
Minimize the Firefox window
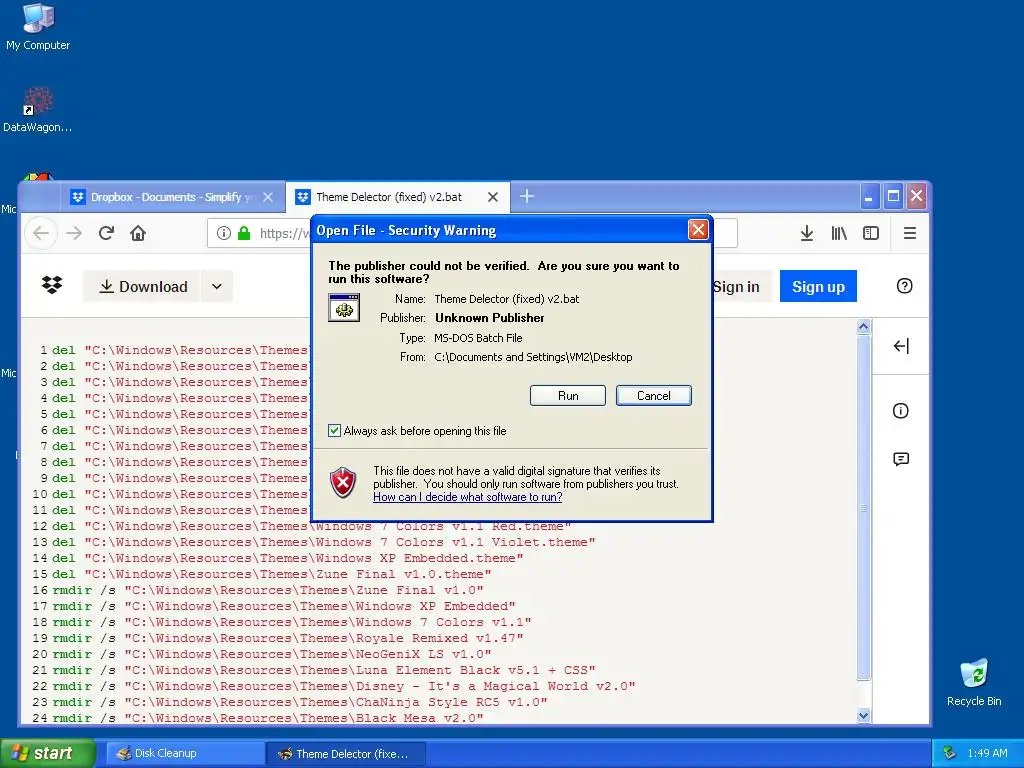point(869,196)
